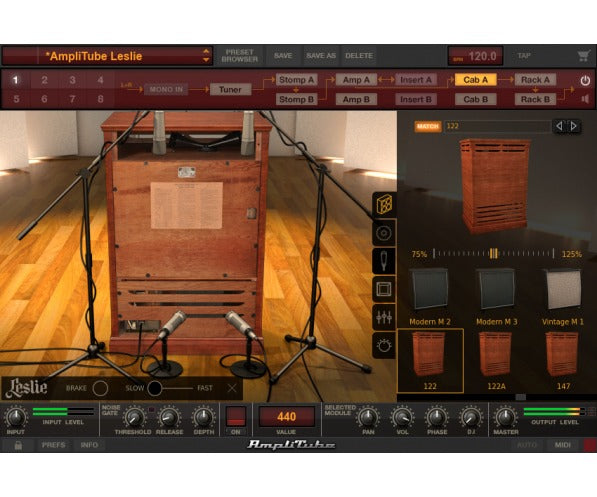The width and height of the screenshot is (597, 497).
Task: Click the noise gate THRESHOLD knob
Action: (x=134, y=417)
